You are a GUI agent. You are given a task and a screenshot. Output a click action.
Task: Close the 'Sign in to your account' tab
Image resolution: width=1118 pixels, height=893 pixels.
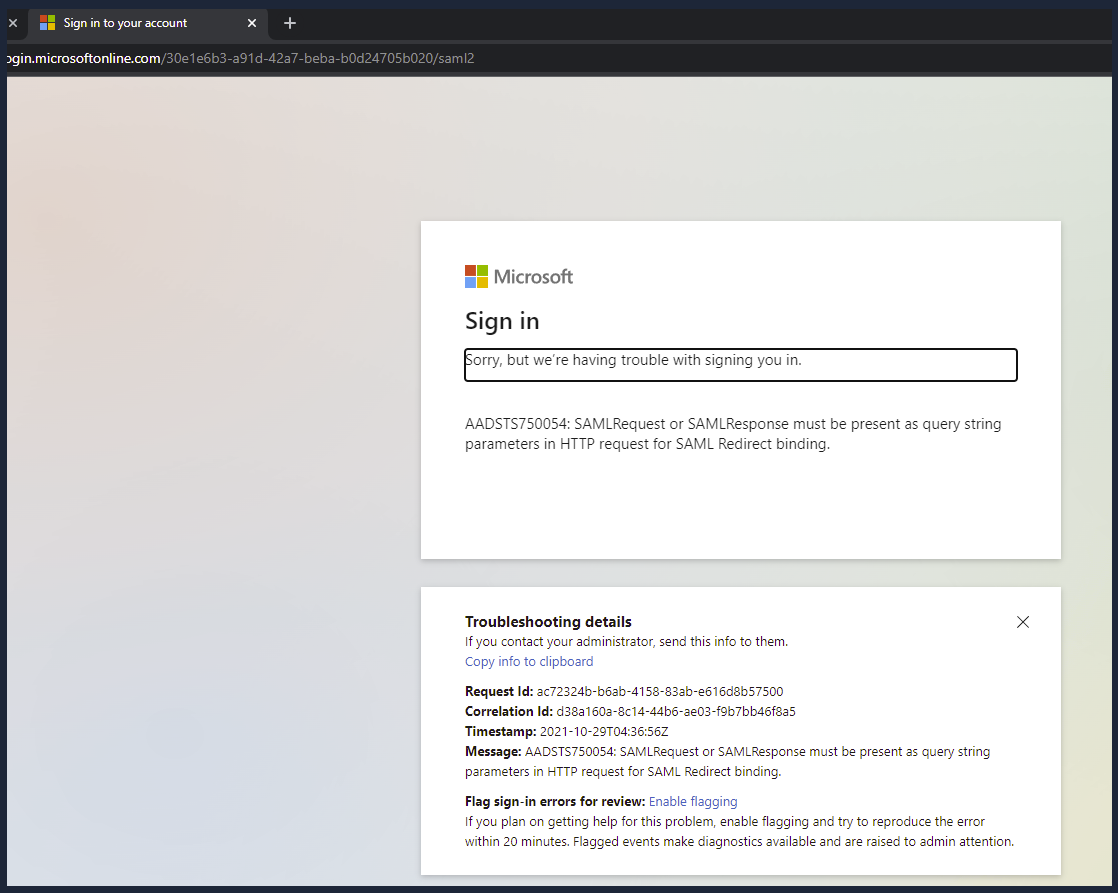coord(252,24)
